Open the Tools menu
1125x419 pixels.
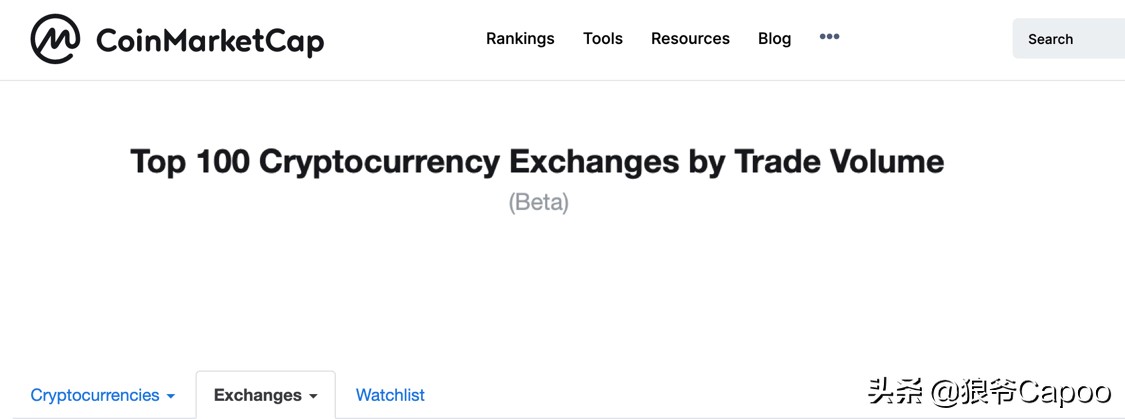click(x=603, y=39)
